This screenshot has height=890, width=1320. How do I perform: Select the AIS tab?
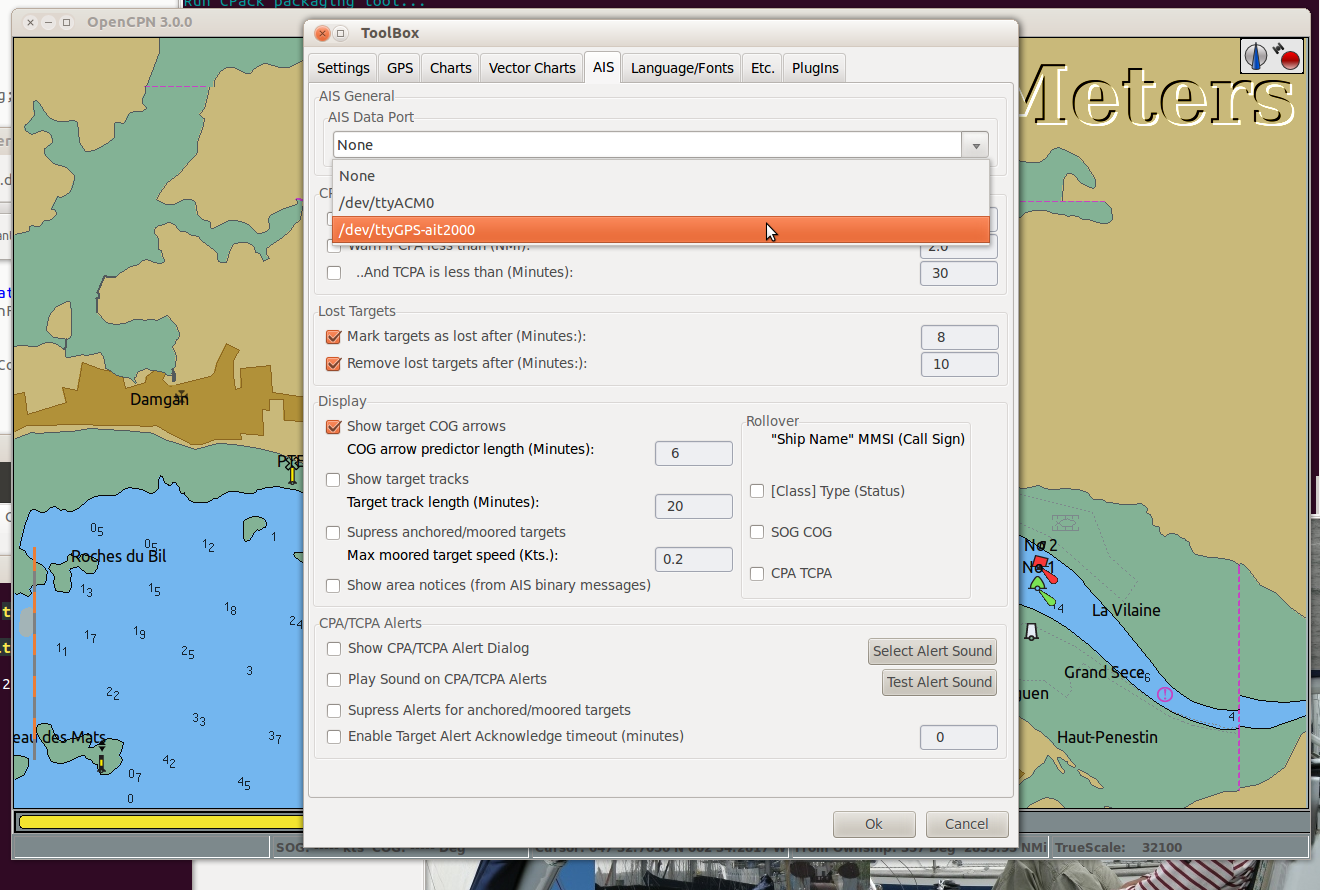[603, 67]
